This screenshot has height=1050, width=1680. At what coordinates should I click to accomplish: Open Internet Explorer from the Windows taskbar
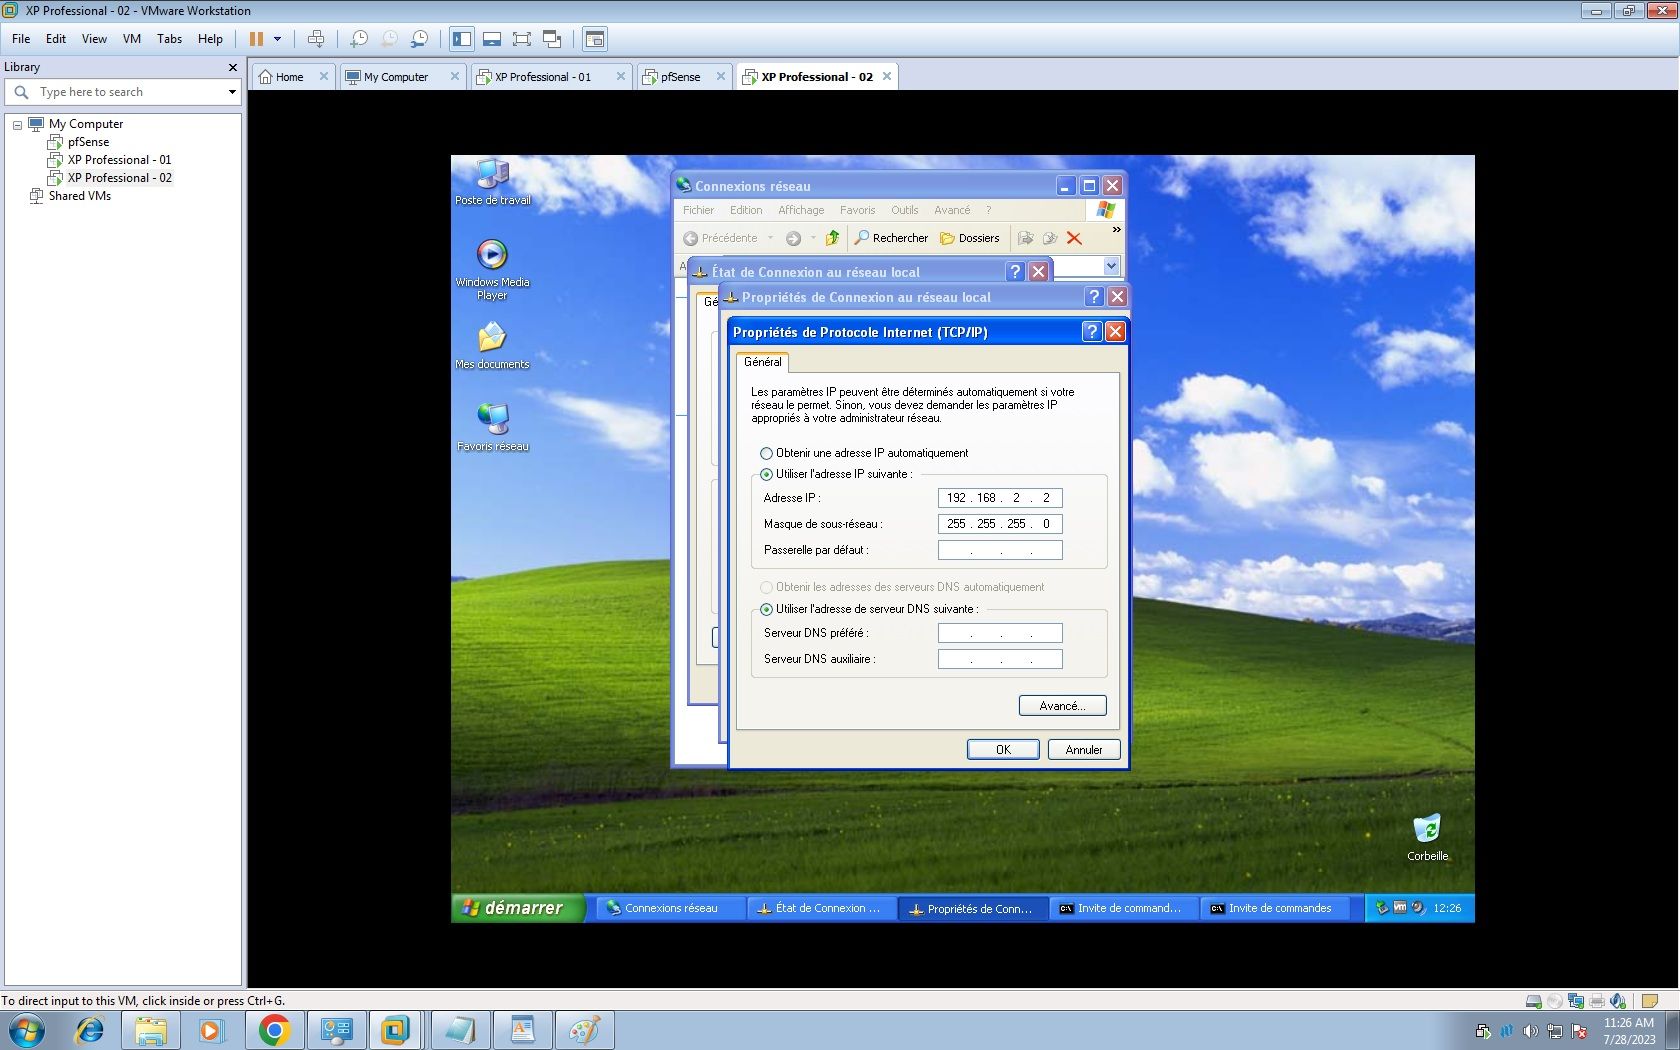click(90, 1030)
